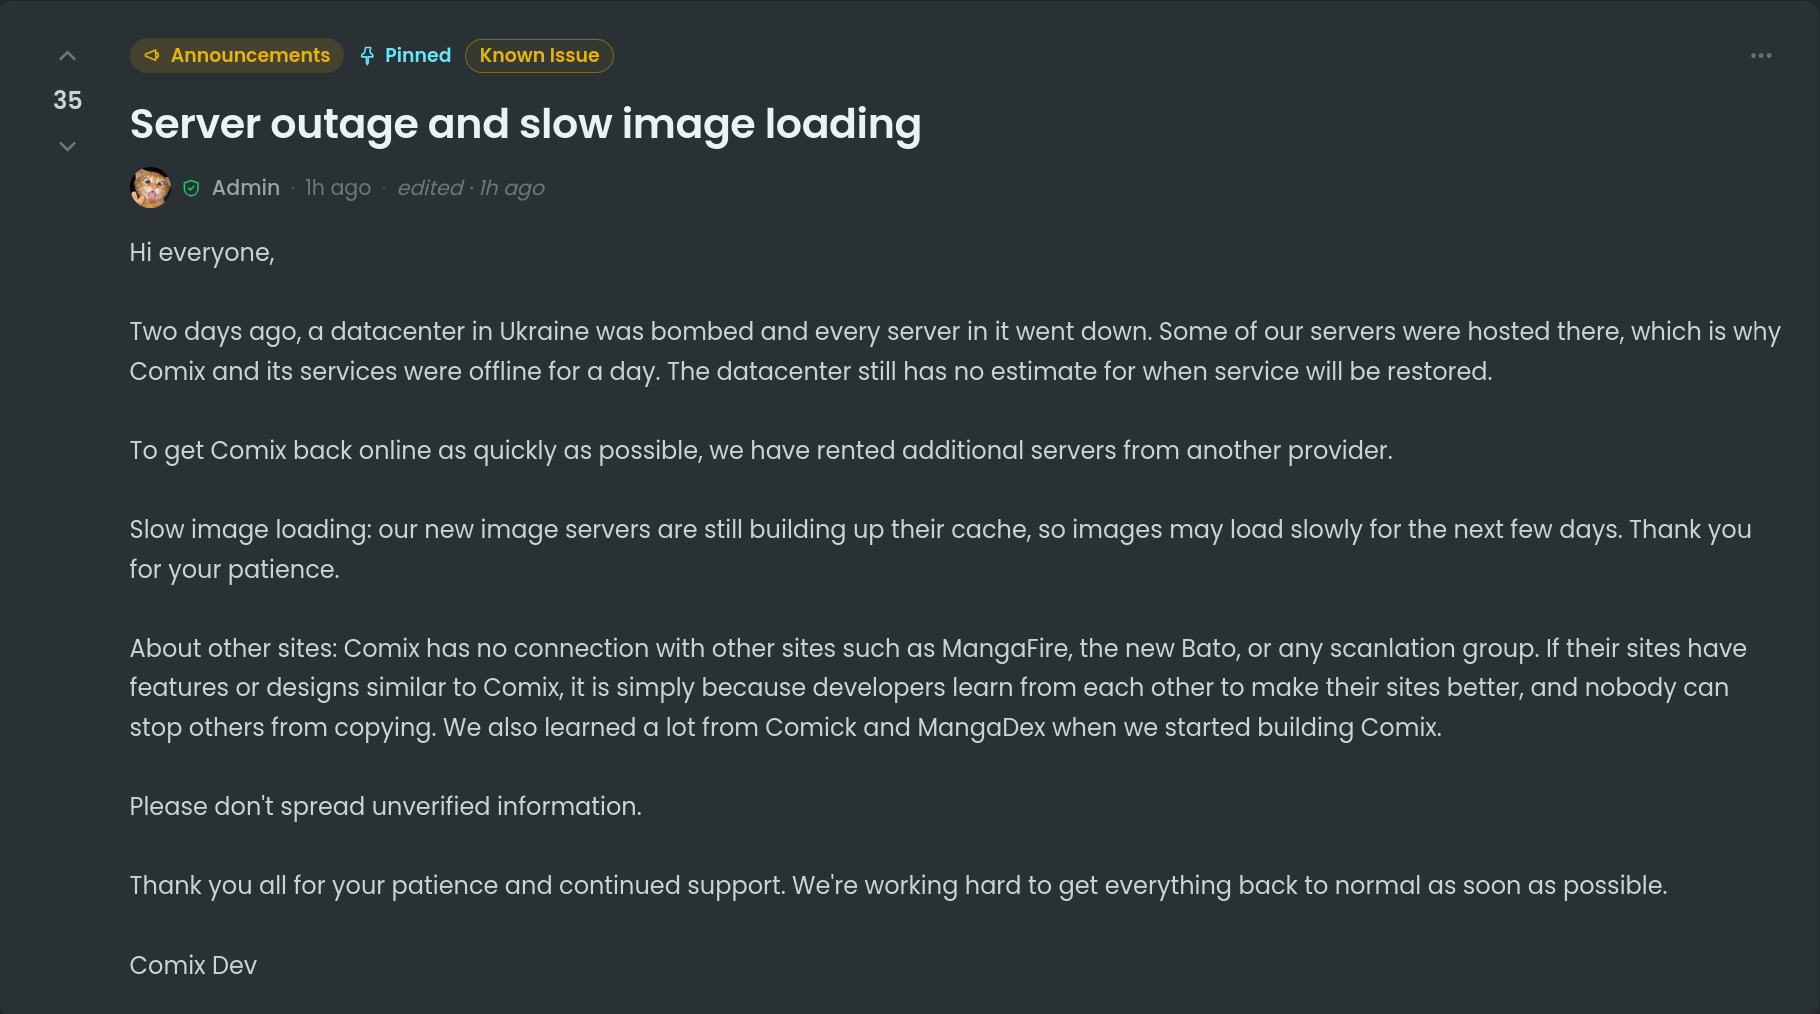Open the three-dot more options menu
Image resolution: width=1820 pixels, height=1014 pixels.
[1761, 56]
